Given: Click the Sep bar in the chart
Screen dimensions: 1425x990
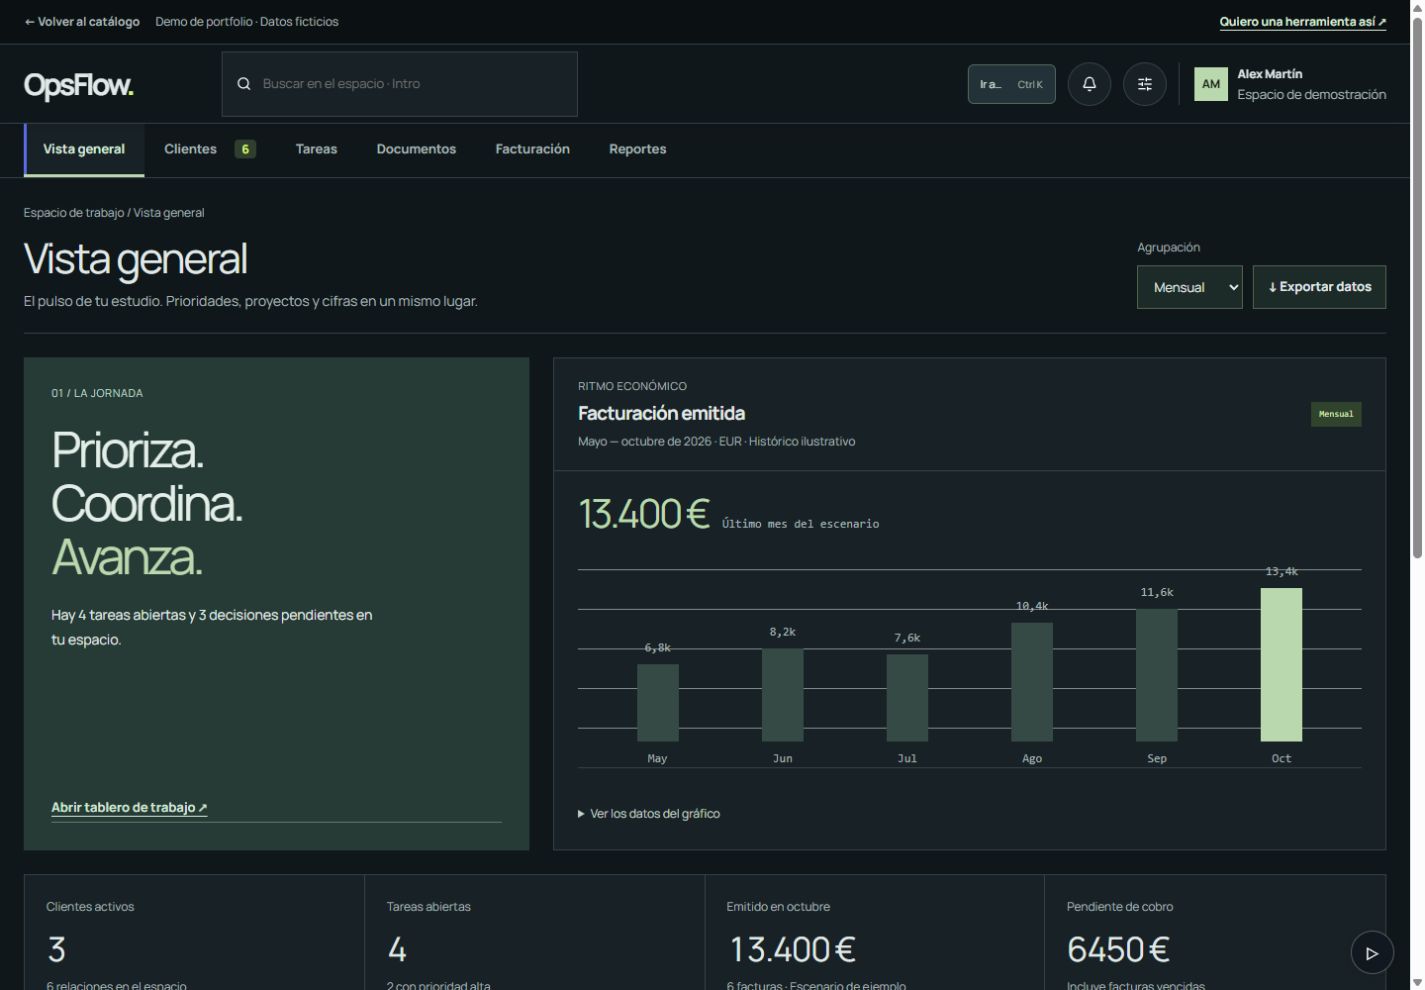Looking at the screenshot, I should tap(1156, 675).
